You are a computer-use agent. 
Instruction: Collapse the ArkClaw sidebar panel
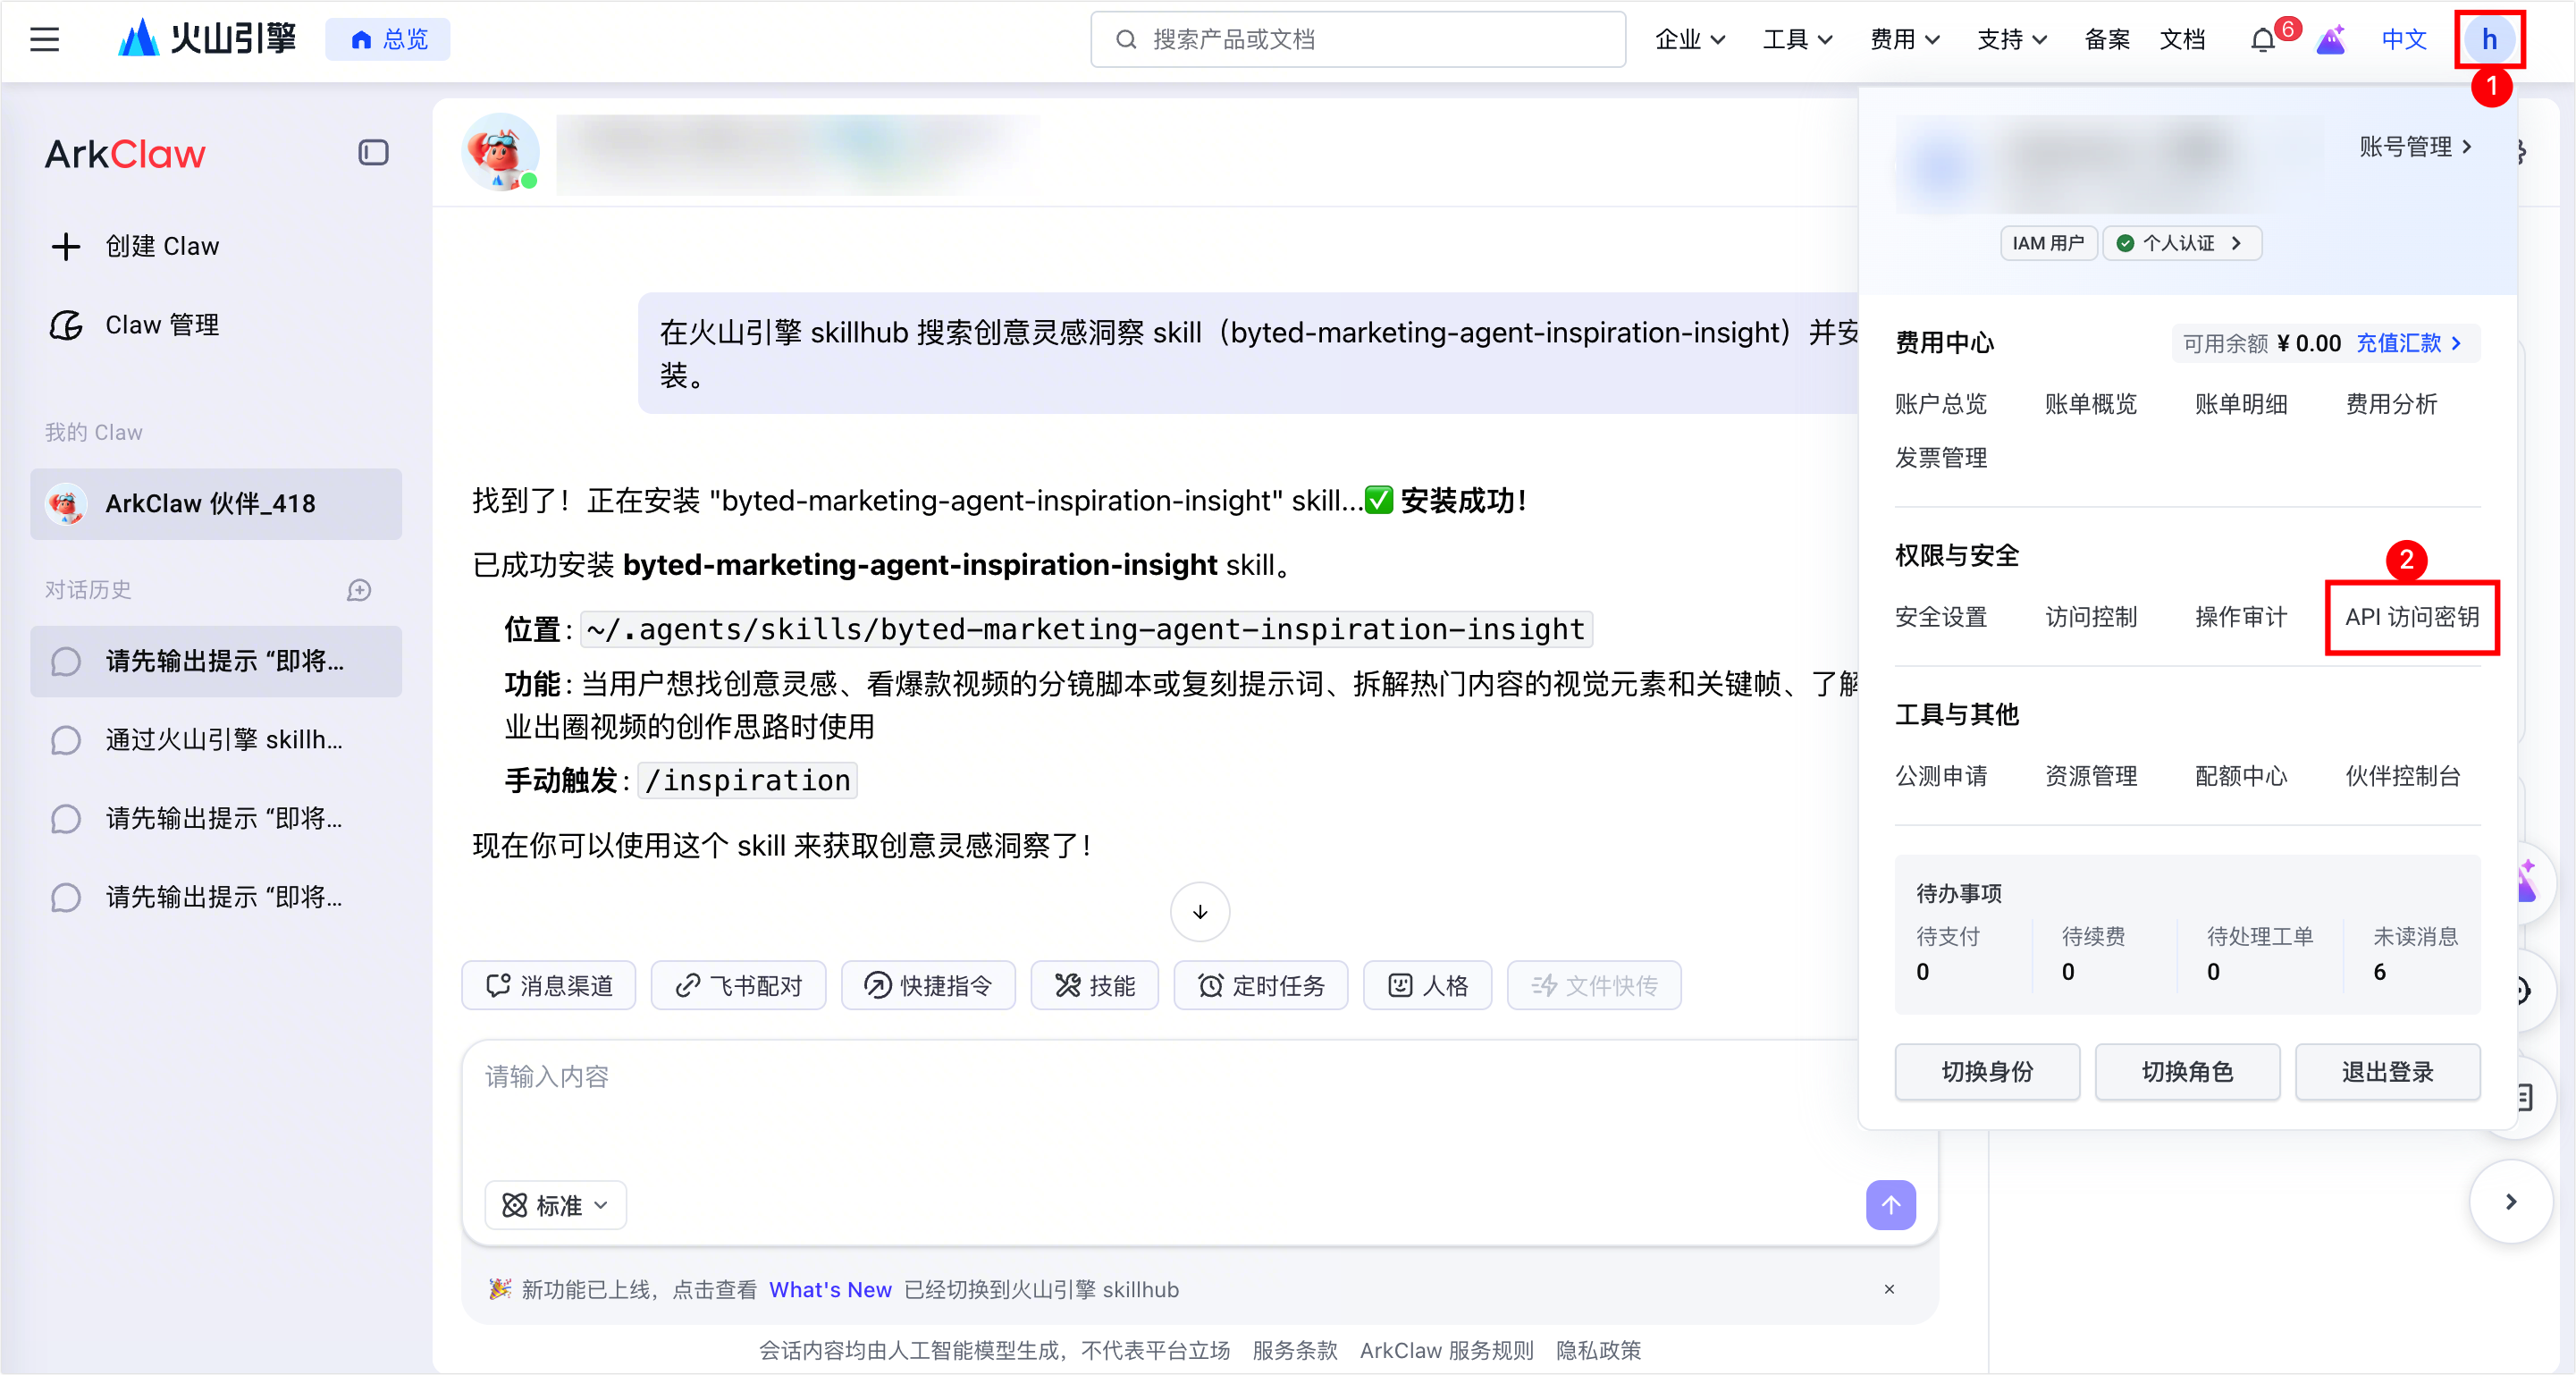(x=373, y=153)
